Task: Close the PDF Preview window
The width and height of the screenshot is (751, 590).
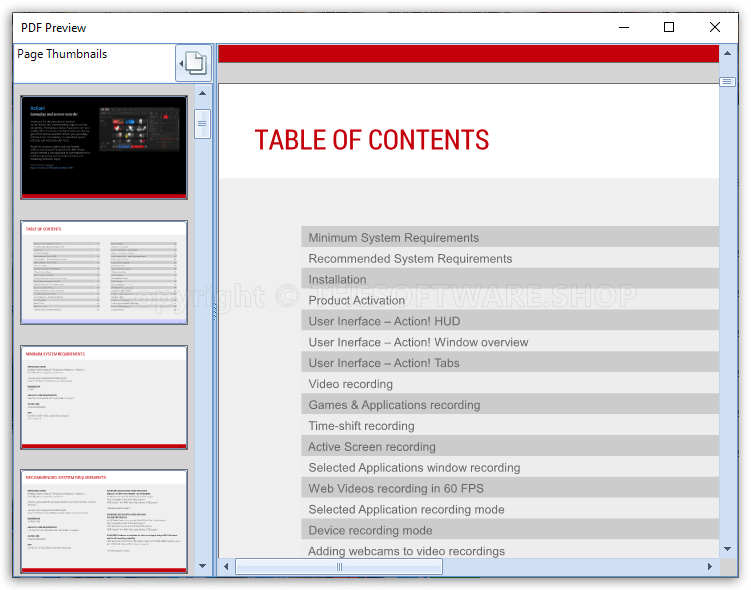Action: pyautogui.click(x=715, y=27)
